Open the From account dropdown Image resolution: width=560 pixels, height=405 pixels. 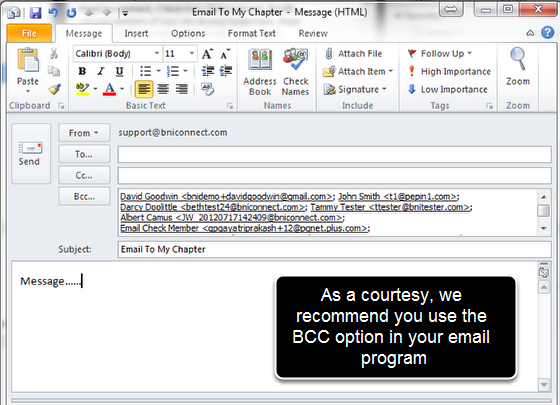pyautogui.click(x=84, y=133)
